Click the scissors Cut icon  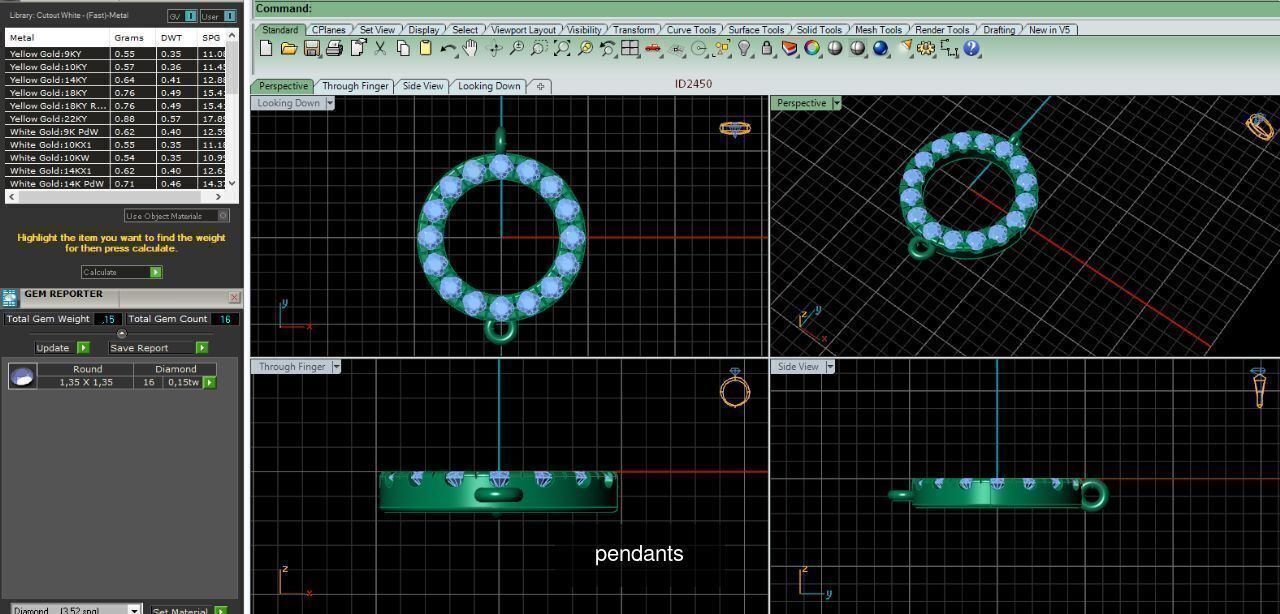[x=380, y=48]
